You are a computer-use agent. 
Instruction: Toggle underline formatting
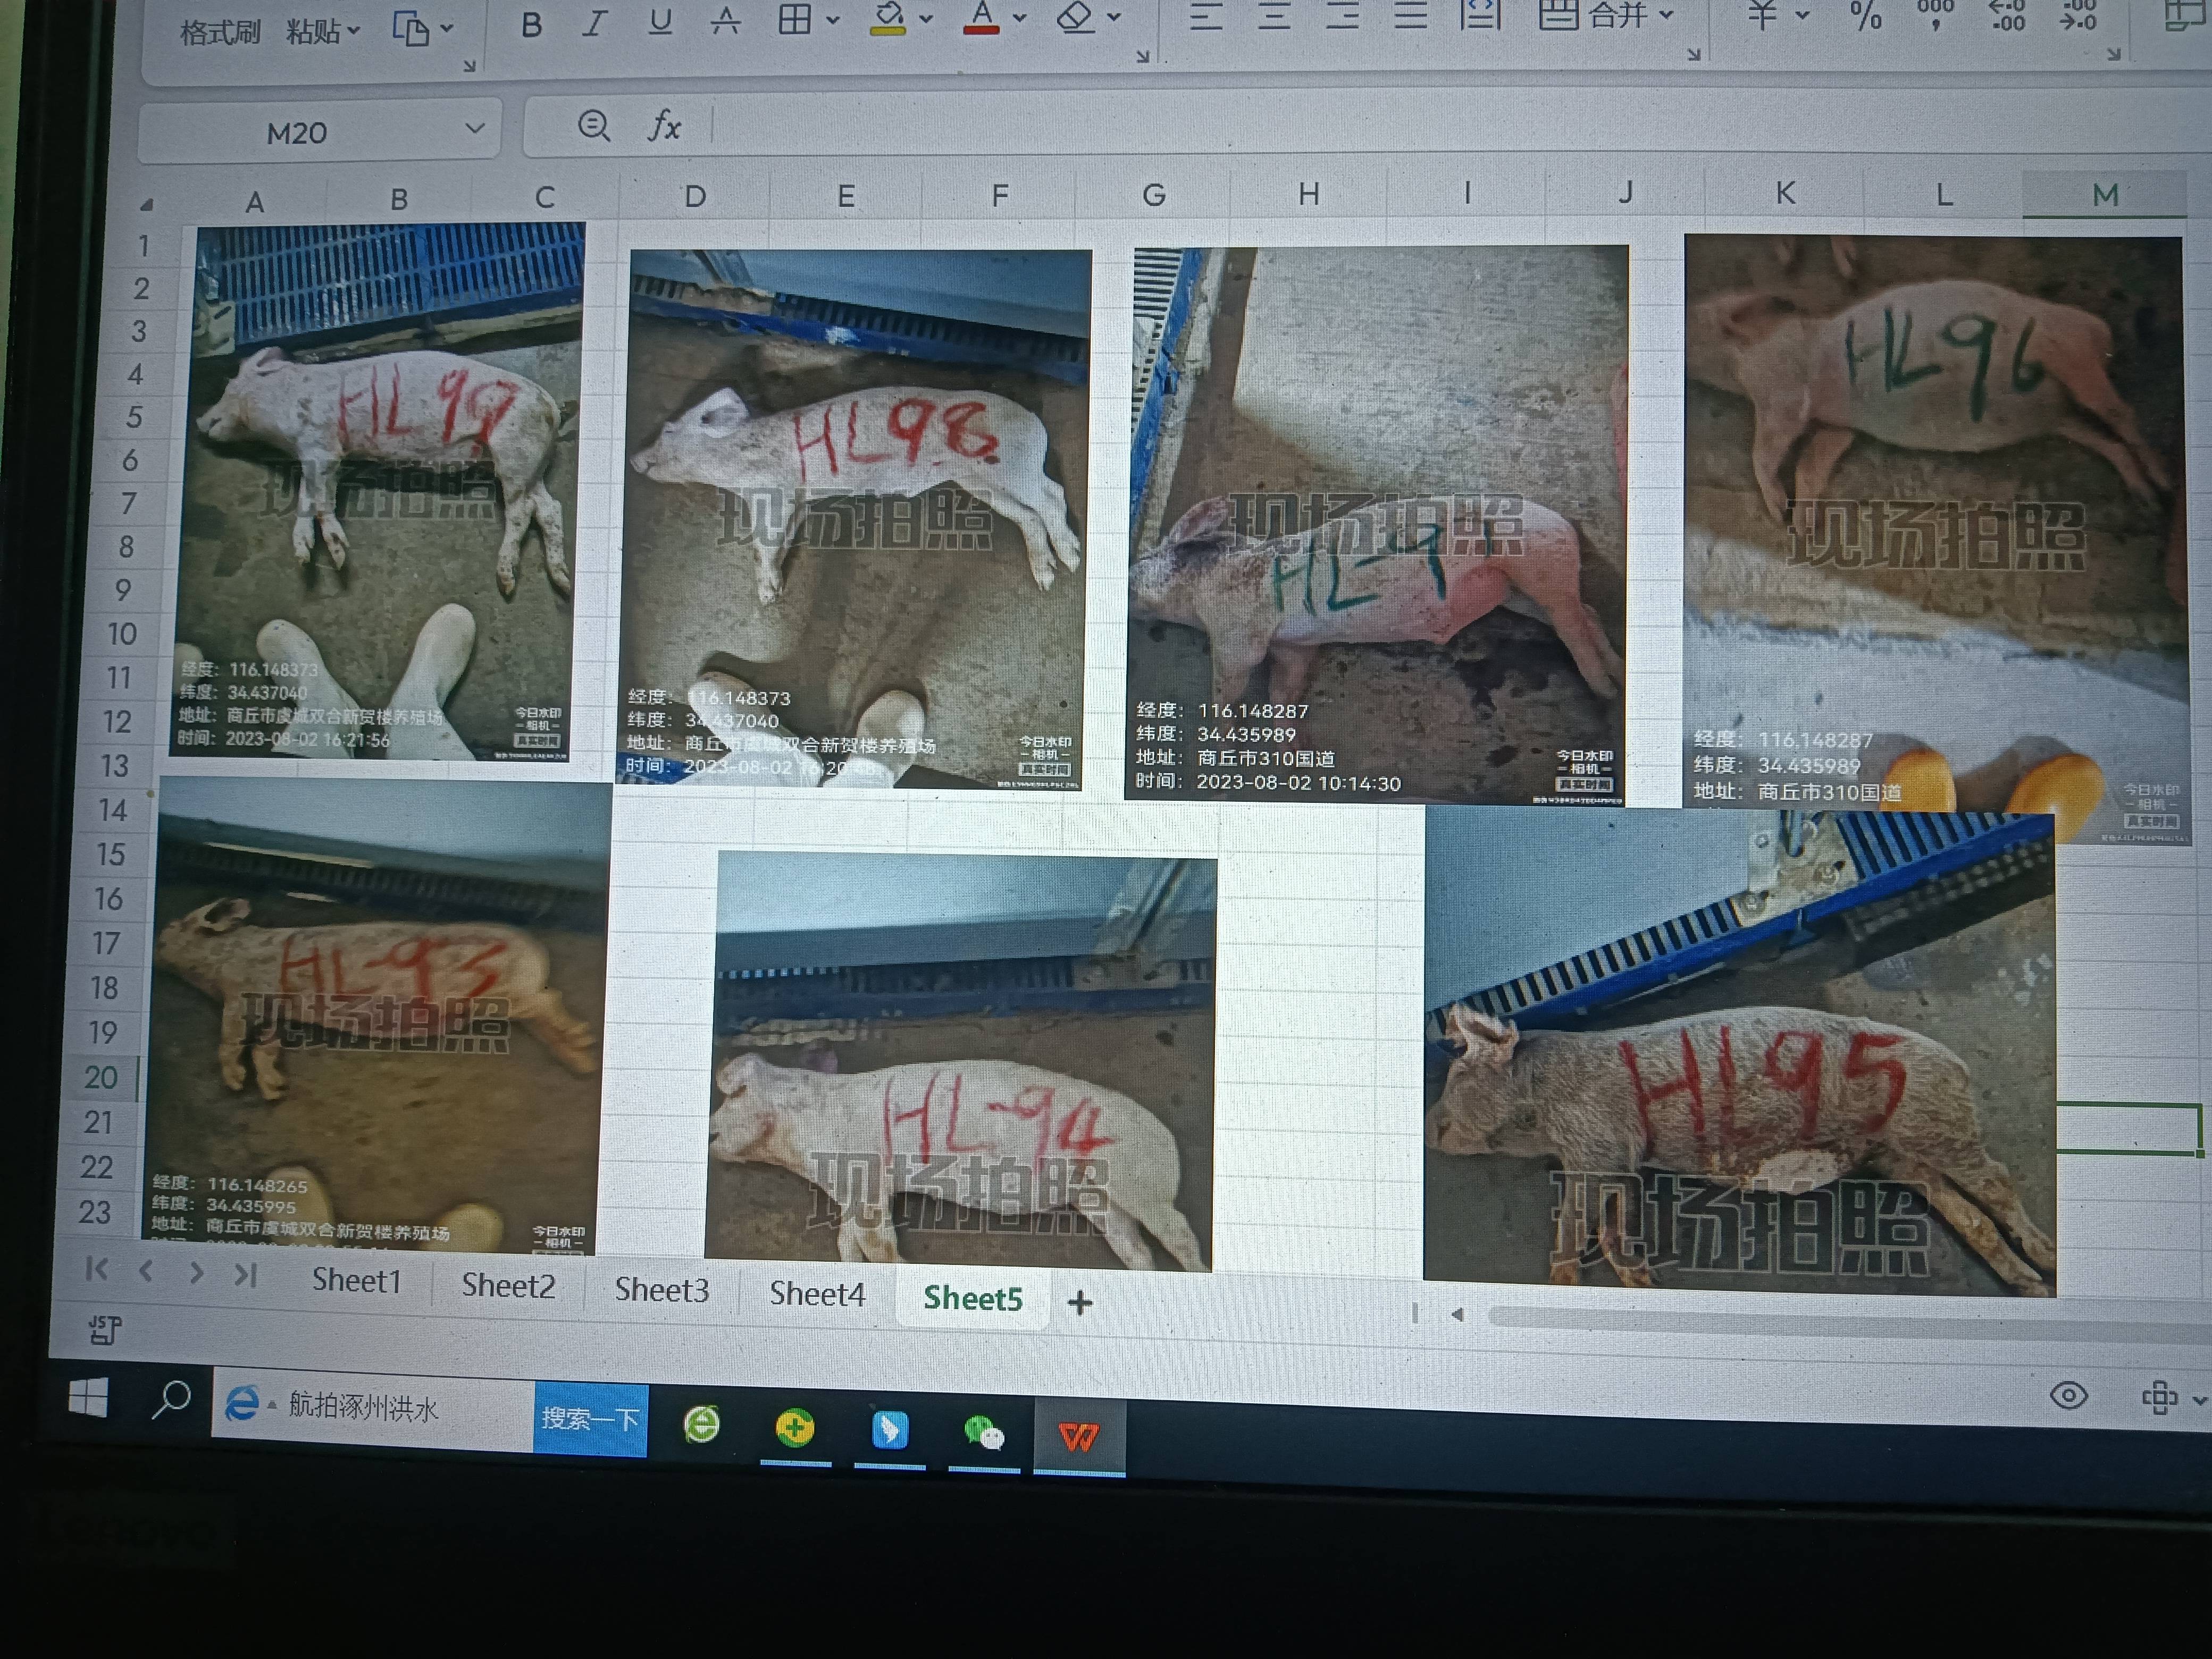(660, 22)
